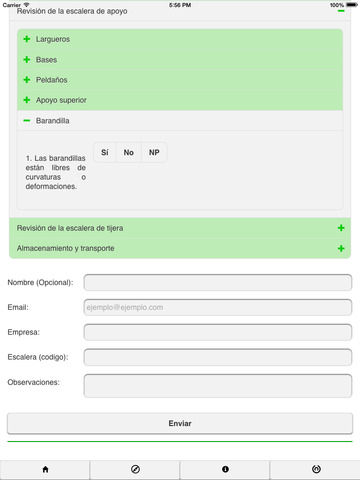Image resolution: width=360 pixels, height=480 pixels.
Task: Select NP for the barandillas question
Action: 154,152
